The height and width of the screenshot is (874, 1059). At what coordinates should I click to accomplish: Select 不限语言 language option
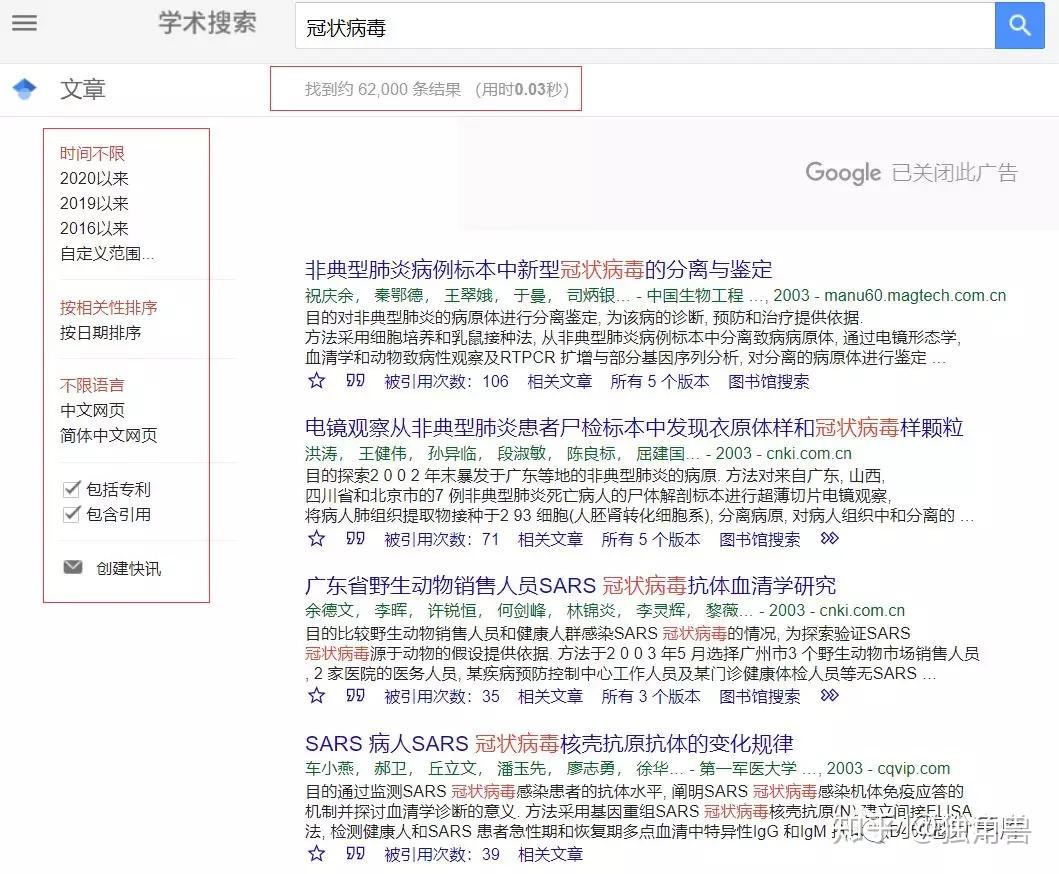(x=92, y=385)
